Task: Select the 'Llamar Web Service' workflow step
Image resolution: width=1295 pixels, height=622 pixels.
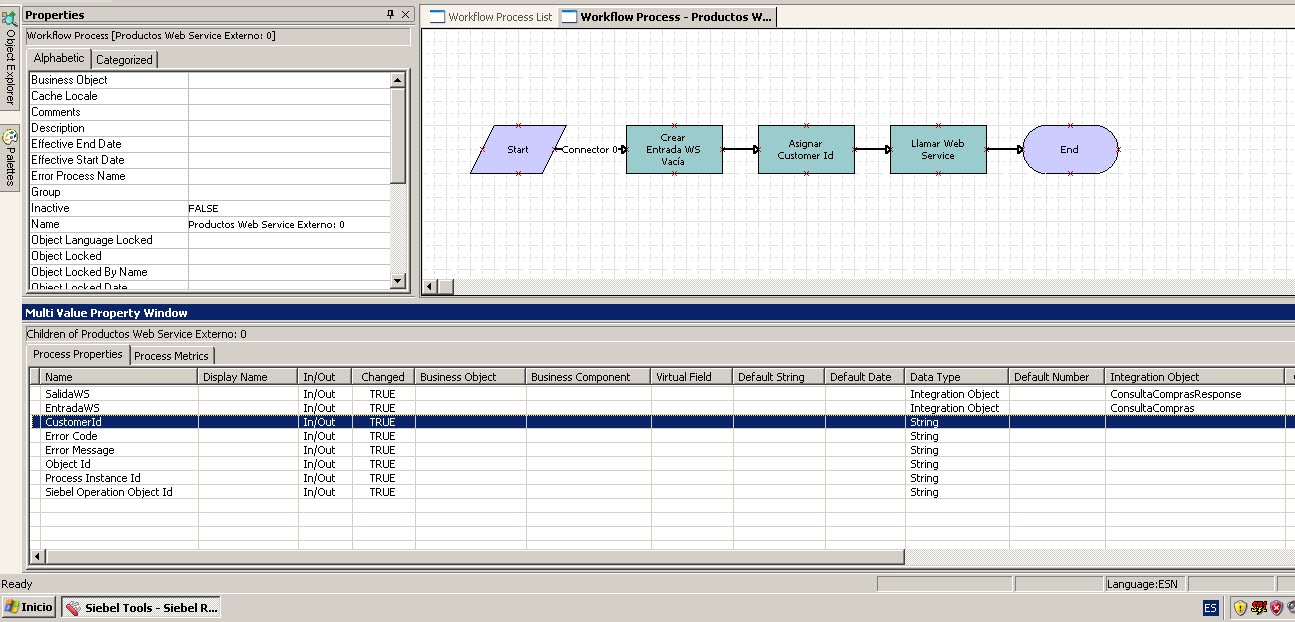Action: click(937, 148)
